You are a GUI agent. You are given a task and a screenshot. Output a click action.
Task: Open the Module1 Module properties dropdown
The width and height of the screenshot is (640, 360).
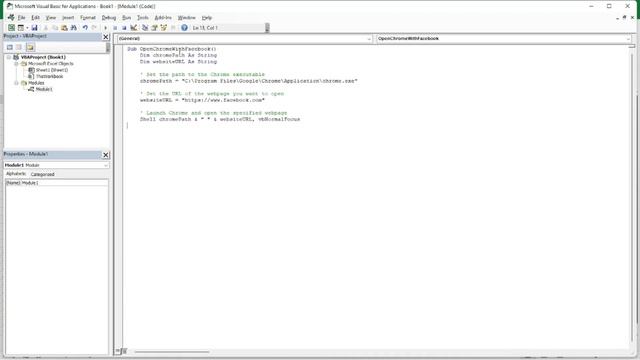click(x=56, y=165)
